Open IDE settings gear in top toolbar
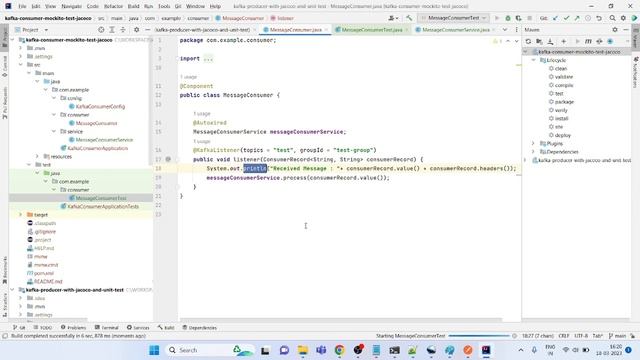The height and width of the screenshot is (360, 640). point(623,18)
